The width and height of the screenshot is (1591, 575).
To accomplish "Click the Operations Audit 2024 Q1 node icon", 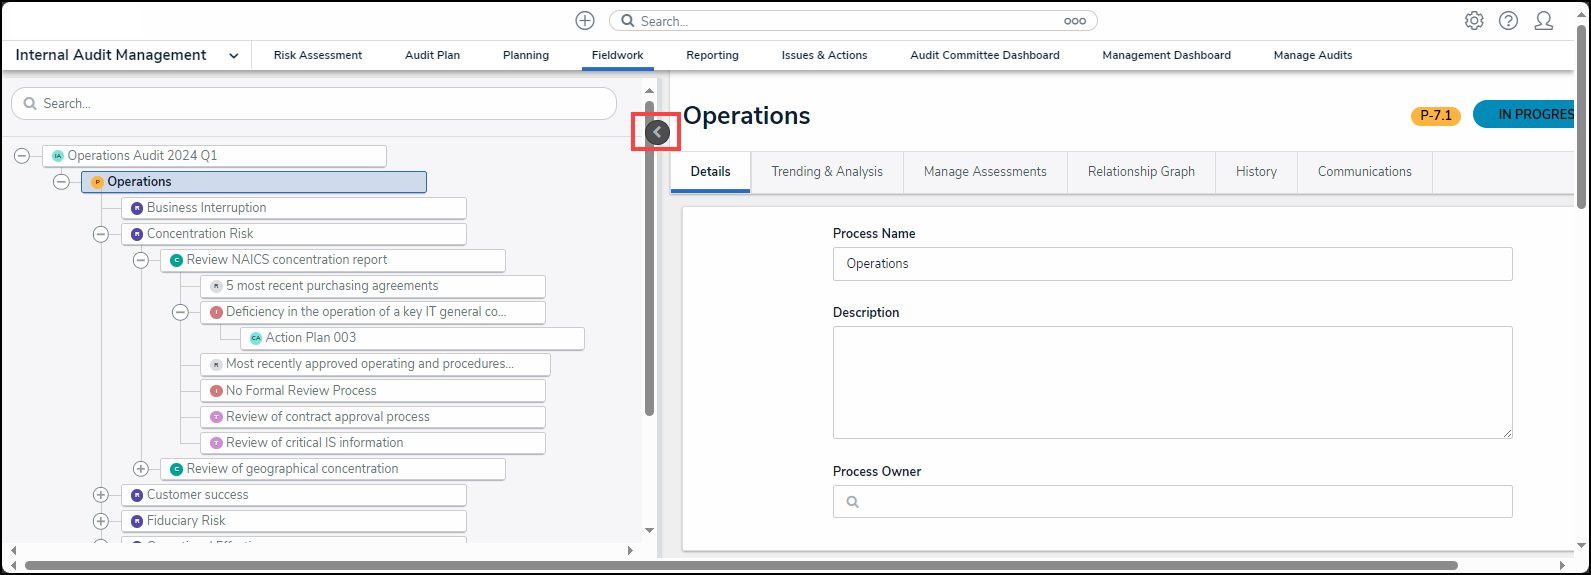I will [x=58, y=156].
